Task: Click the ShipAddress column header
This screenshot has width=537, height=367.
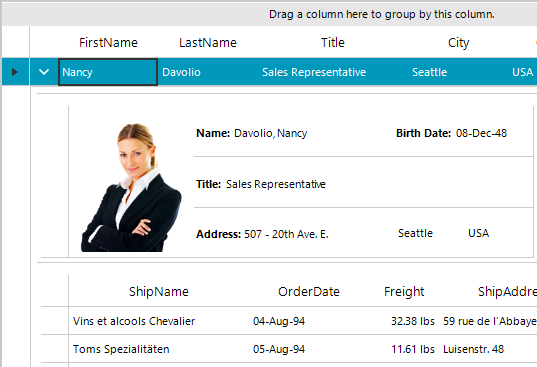Action: click(507, 291)
